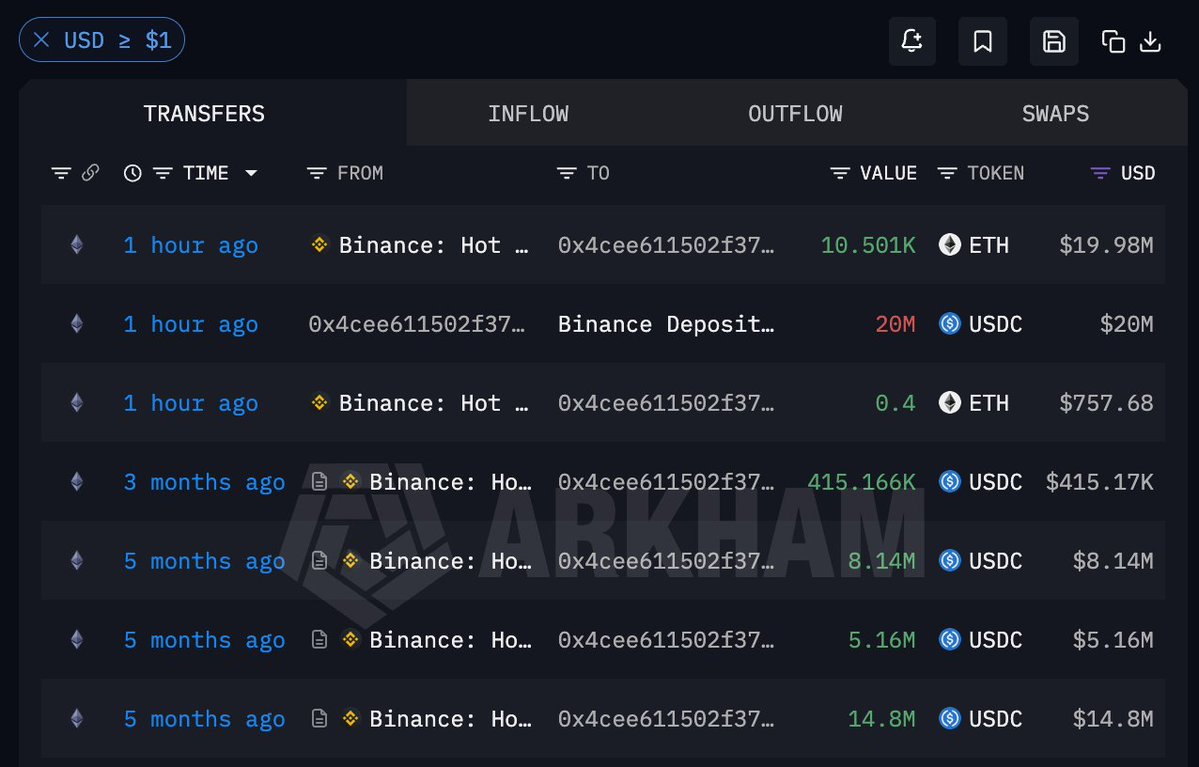The width and height of the screenshot is (1199, 767).
Task: Open the 0.4 ETH row's timestamp link
Action: 191,403
